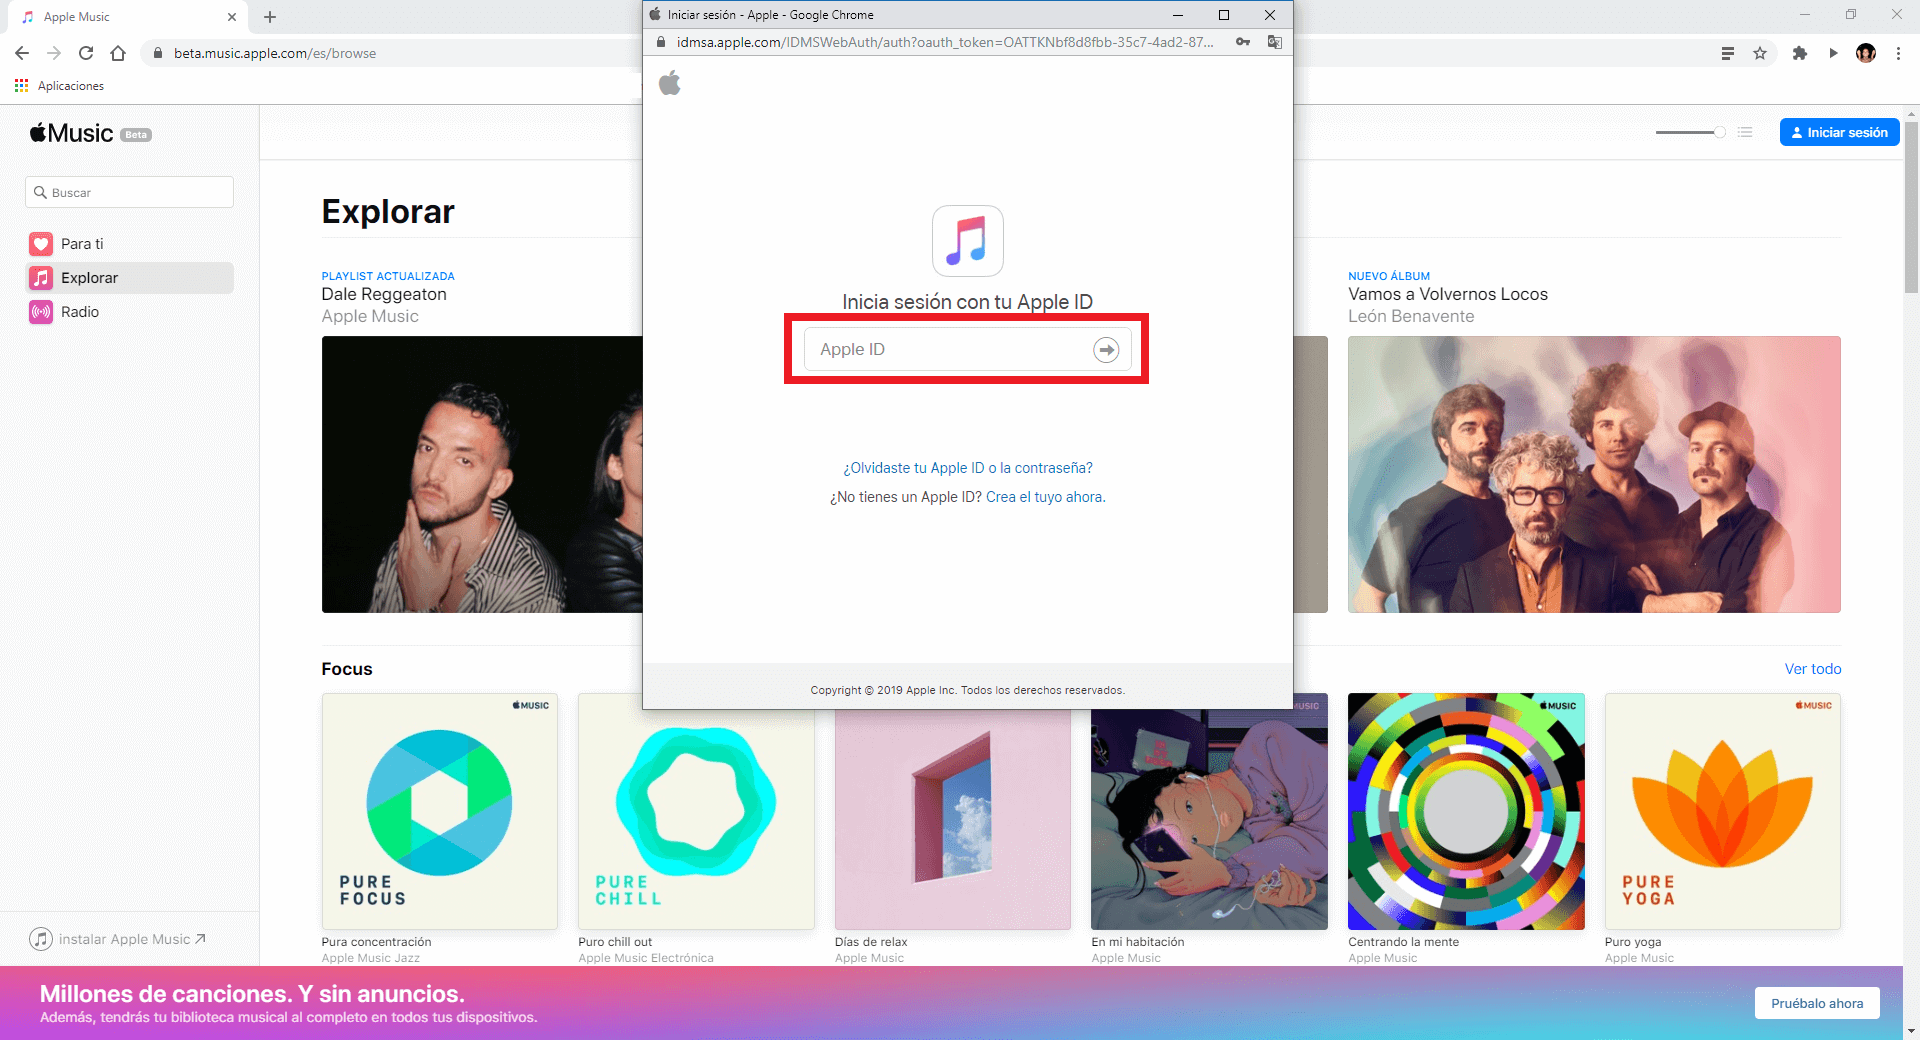1920x1040 pixels.
Task: Click the Radio broadcast icon
Action: pos(41,312)
